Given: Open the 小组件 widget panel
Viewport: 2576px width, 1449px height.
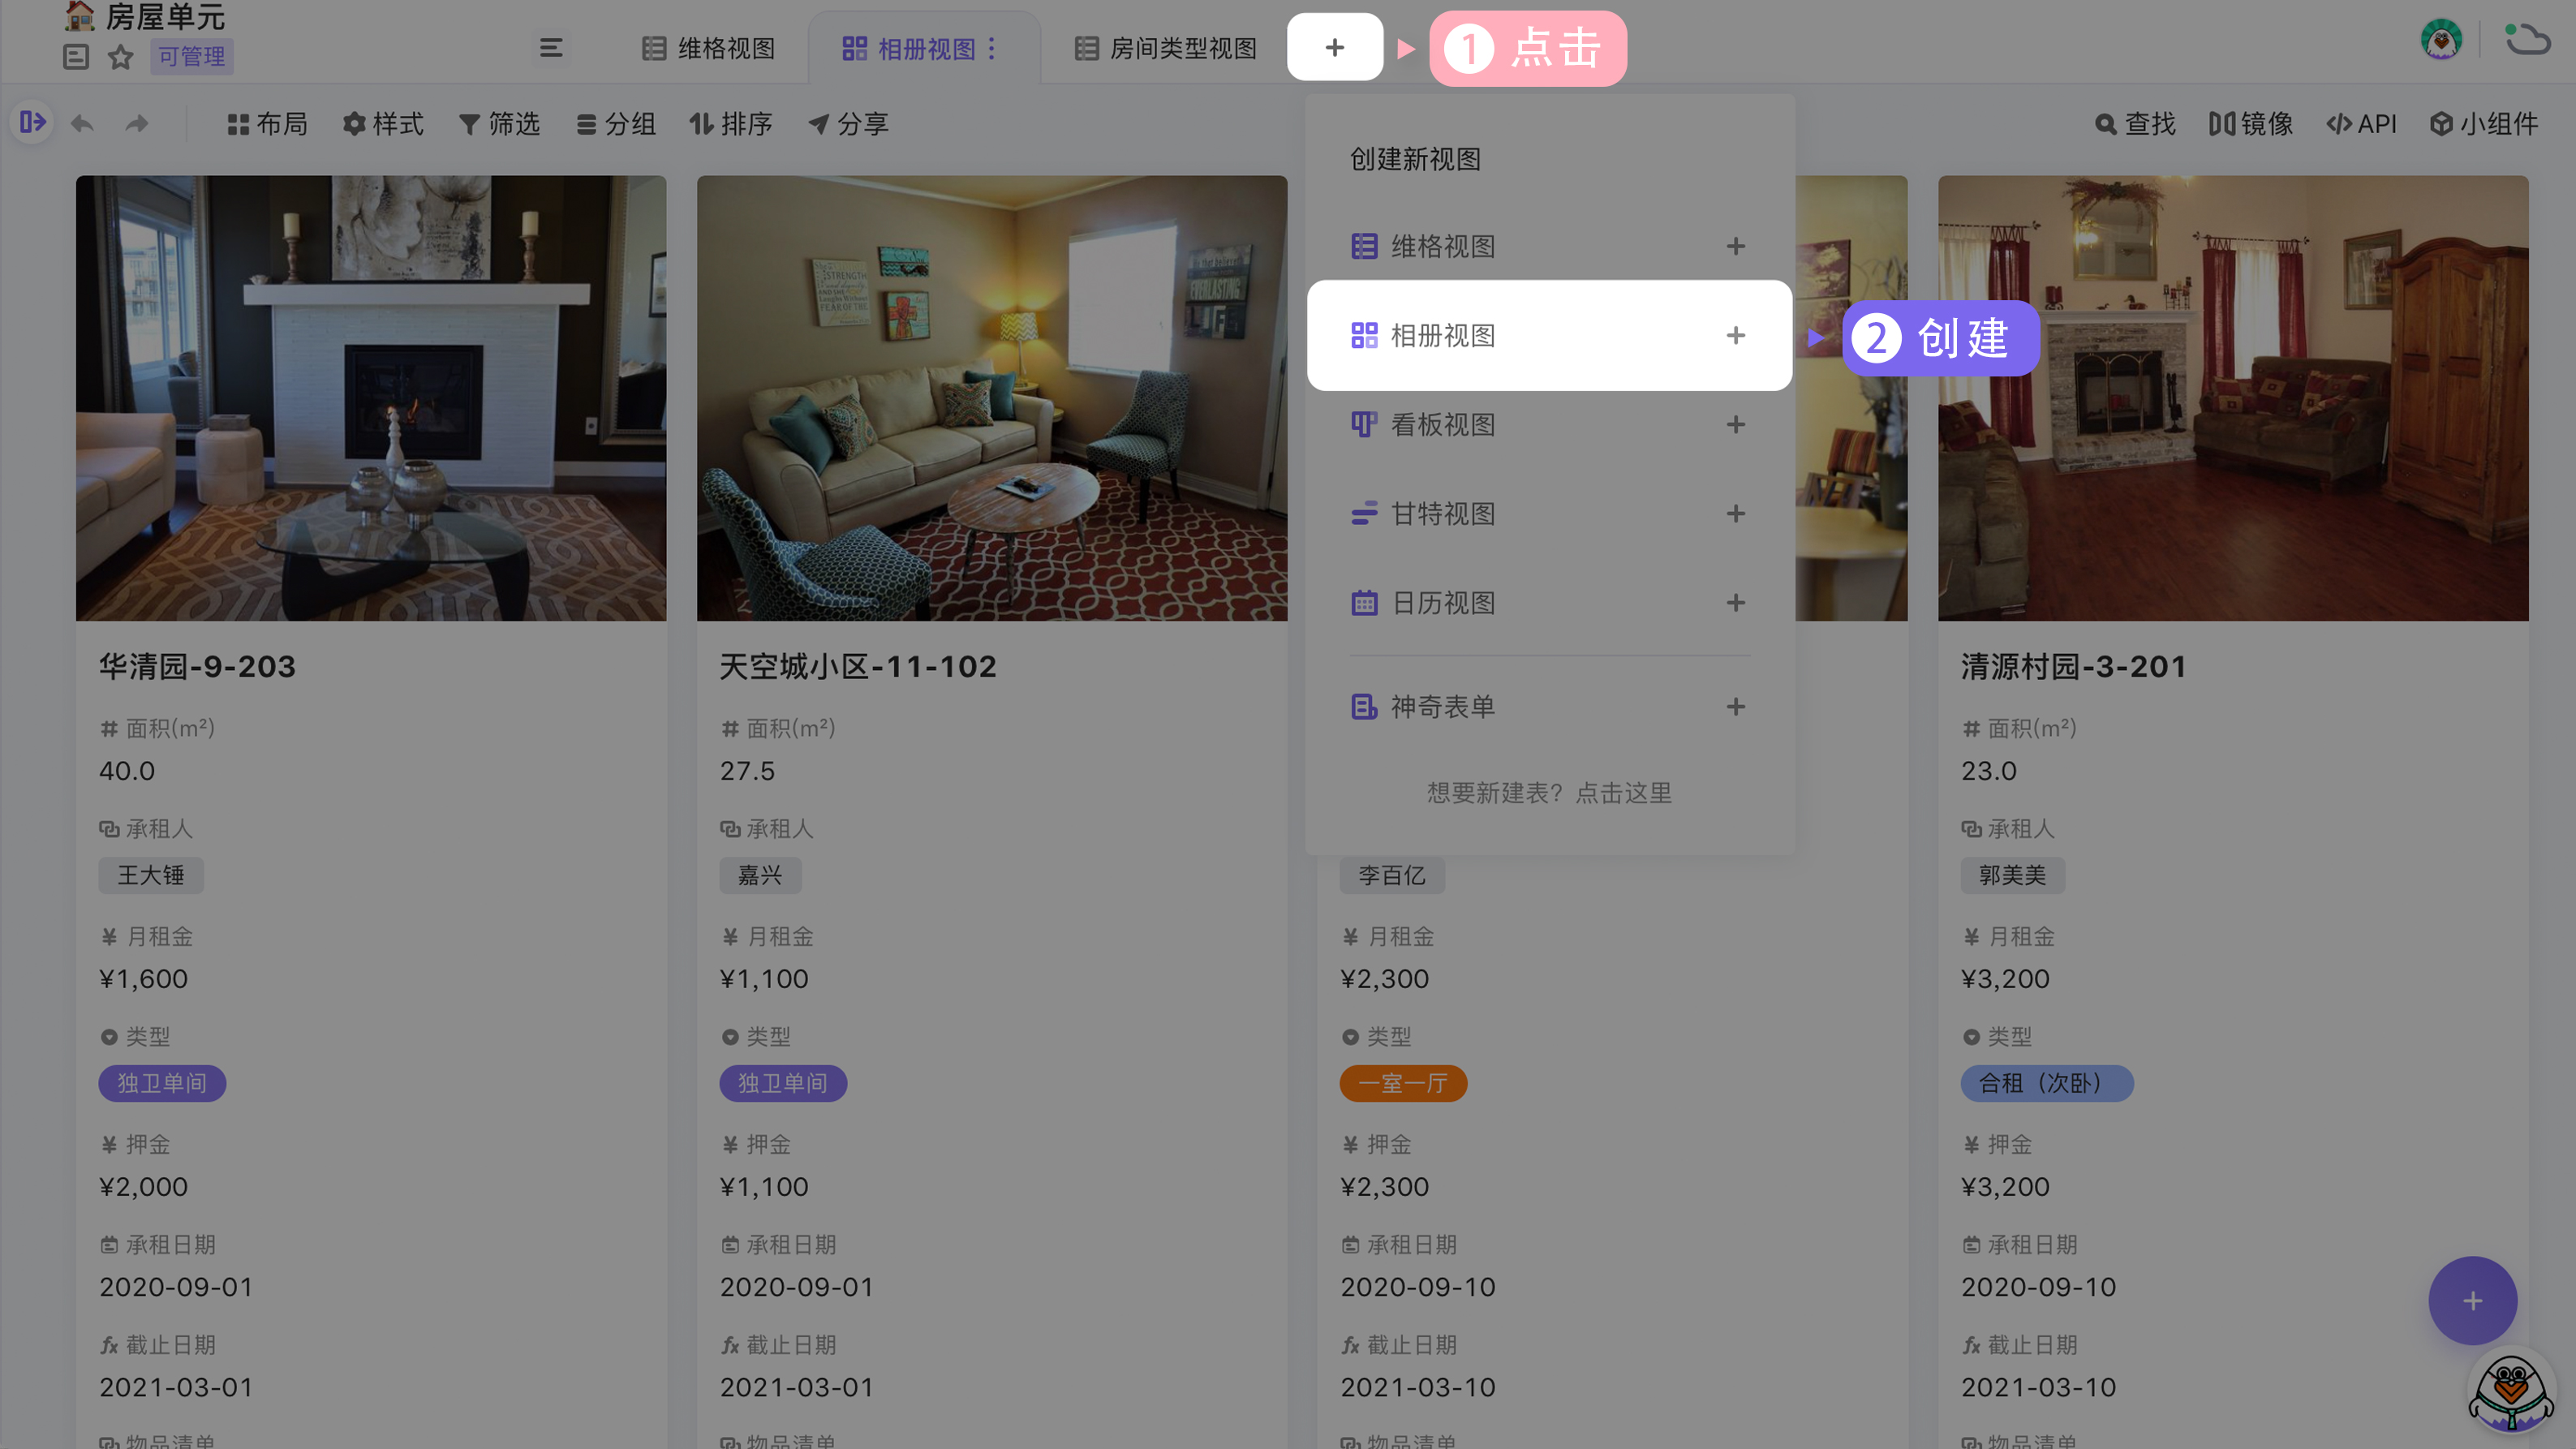Looking at the screenshot, I should (x=2485, y=123).
